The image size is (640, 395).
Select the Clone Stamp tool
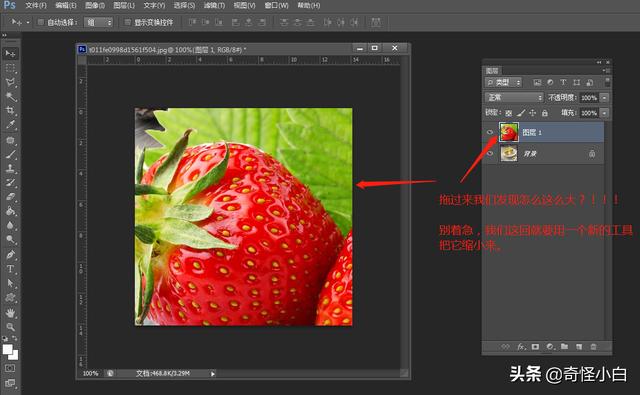coord(10,169)
